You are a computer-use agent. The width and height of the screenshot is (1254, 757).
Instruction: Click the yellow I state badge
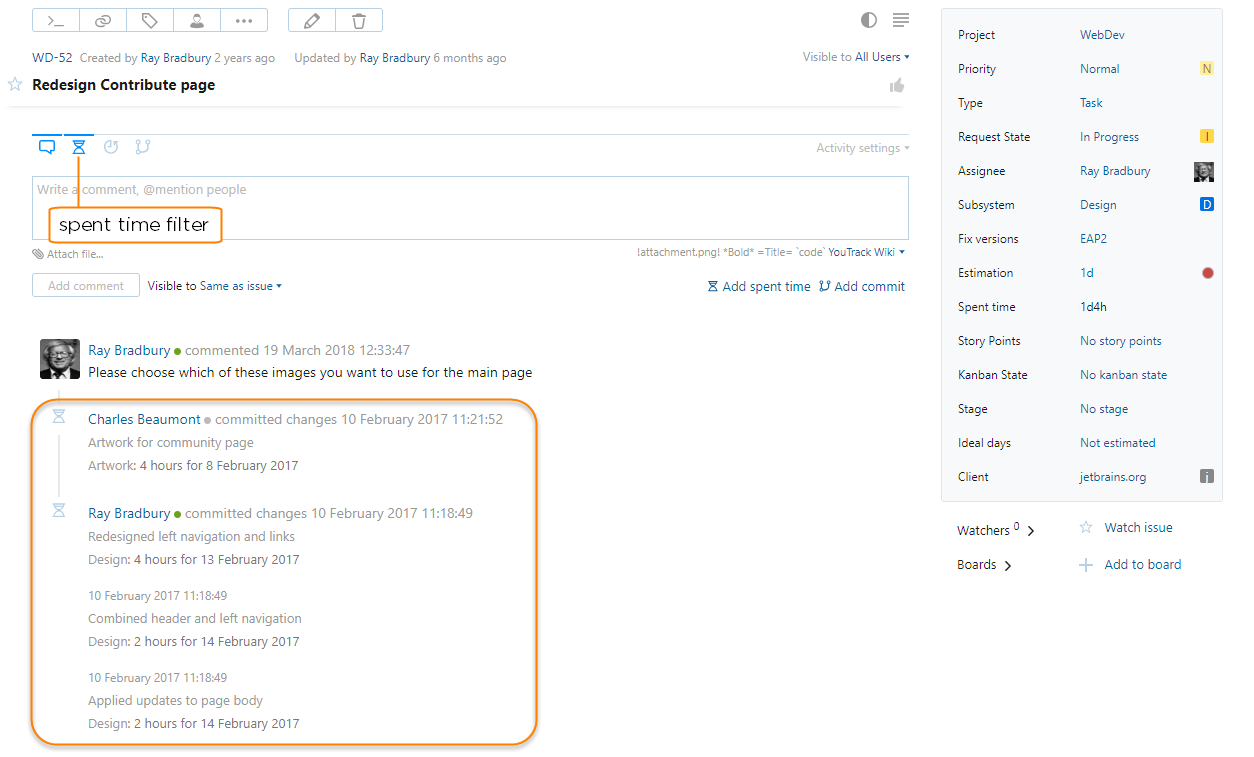pyautogui.click(x=1207, y=137)
